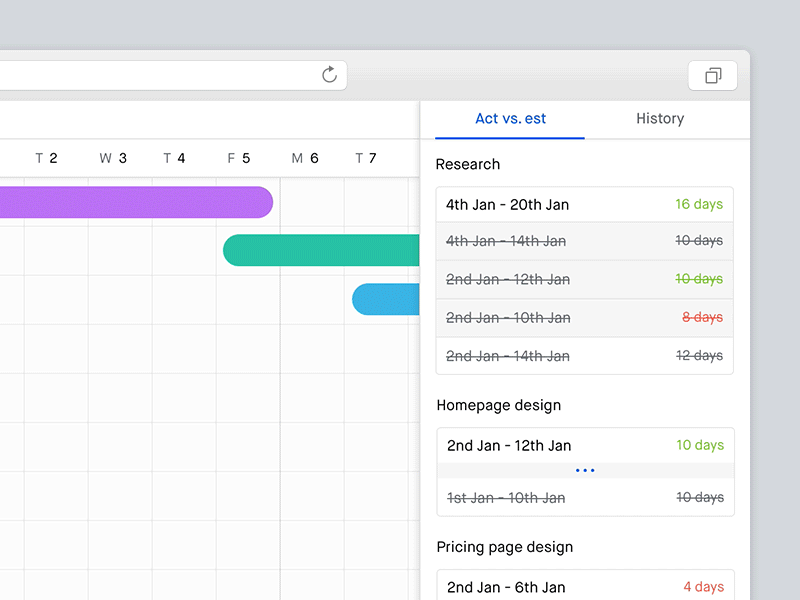Click the 4th Jan - 20th Jan estimate row

coord(585,203)
